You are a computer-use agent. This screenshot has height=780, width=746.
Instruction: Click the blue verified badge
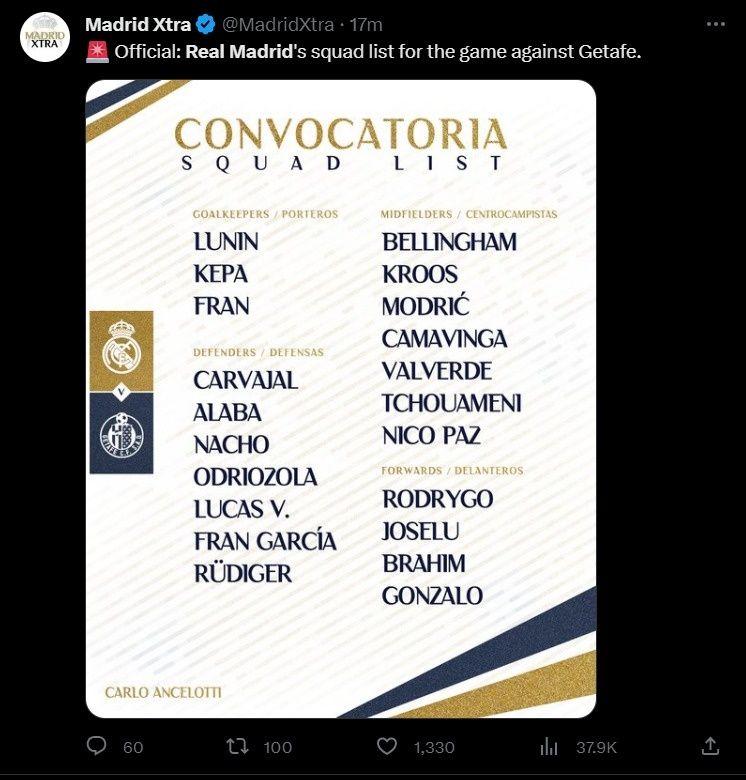pos(206,24)
